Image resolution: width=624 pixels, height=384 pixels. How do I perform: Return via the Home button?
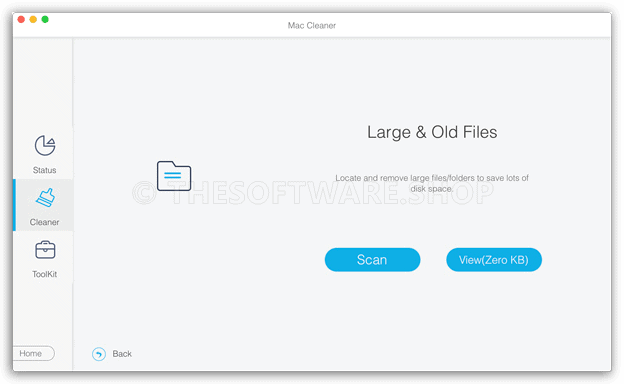tap(33, 353)
